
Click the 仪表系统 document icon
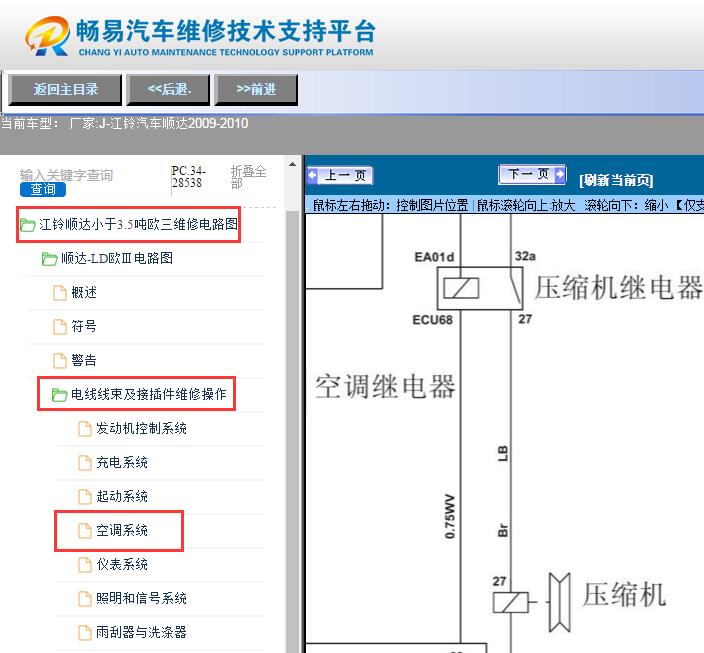click(x=85, y=565)
